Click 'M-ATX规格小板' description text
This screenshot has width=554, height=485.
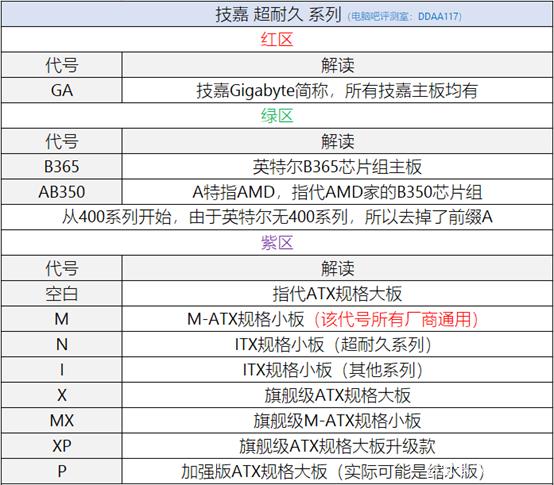(x=246, y=319)
